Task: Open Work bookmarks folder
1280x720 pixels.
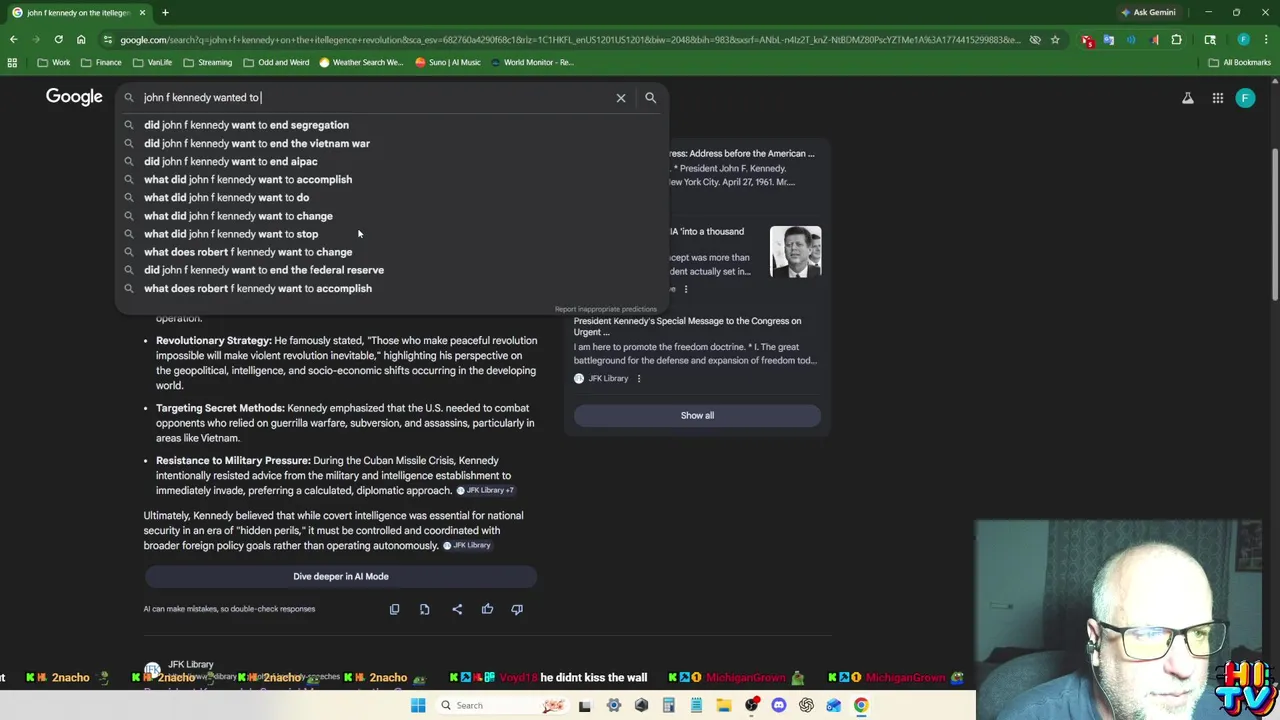Action: pyautogui.click(x=54, y=62)
